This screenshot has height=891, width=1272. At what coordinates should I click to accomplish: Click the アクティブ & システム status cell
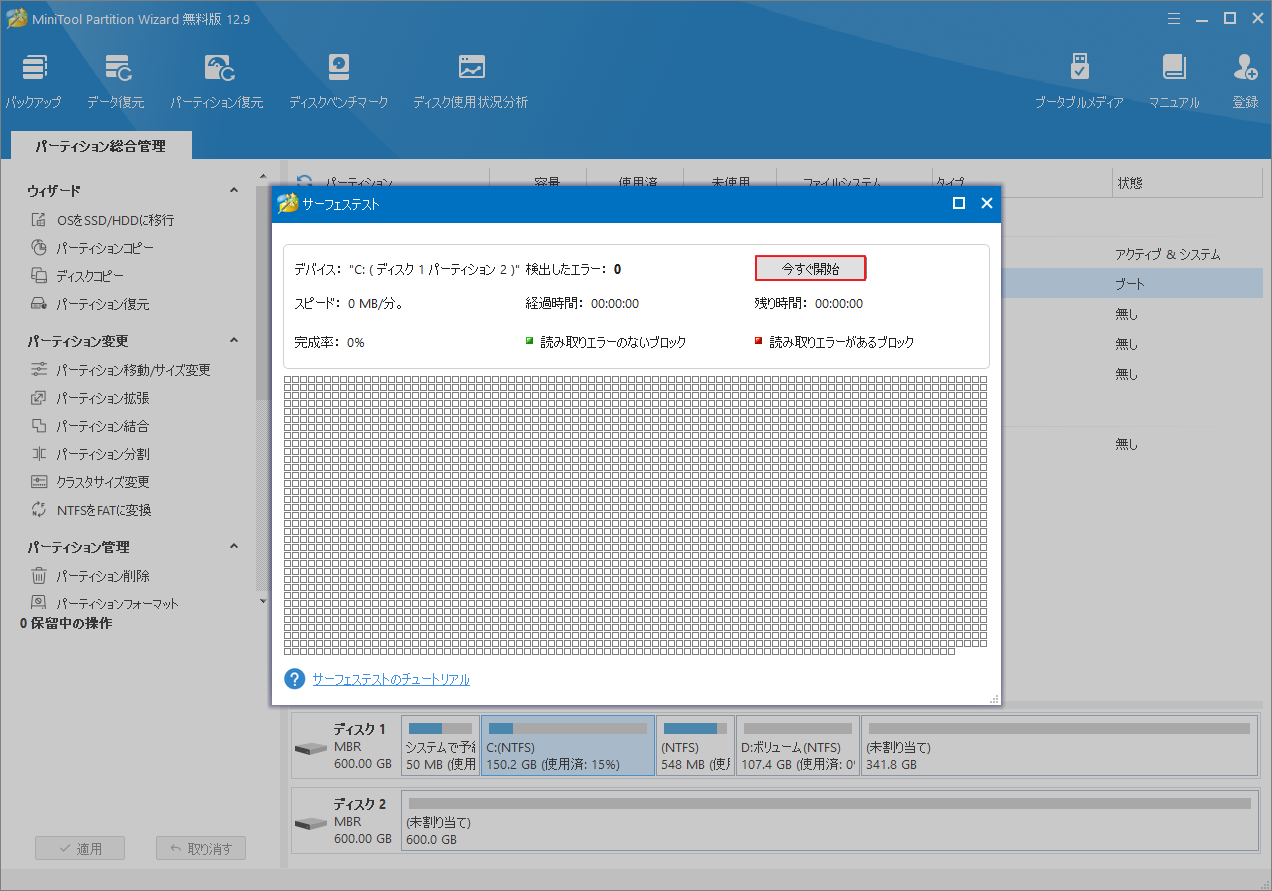[1168, 254]
